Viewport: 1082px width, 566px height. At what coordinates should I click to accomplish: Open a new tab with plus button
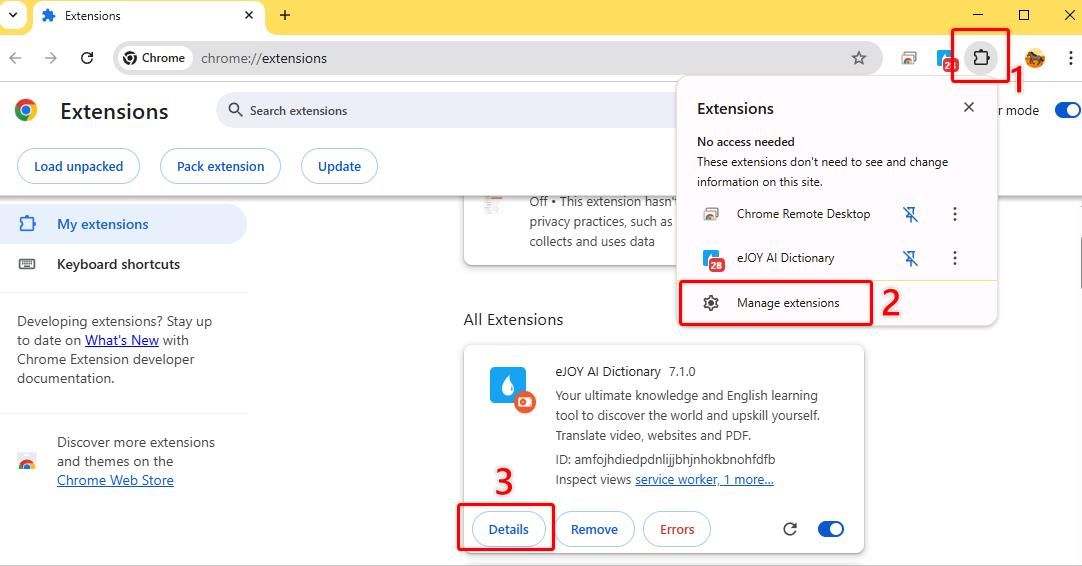pyautogui.click(x=285, y=15)
